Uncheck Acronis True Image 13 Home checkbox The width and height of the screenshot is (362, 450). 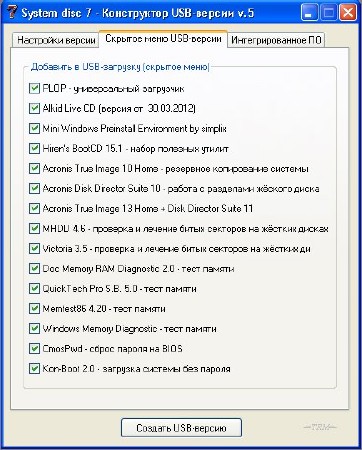click(x=34, y=208)
